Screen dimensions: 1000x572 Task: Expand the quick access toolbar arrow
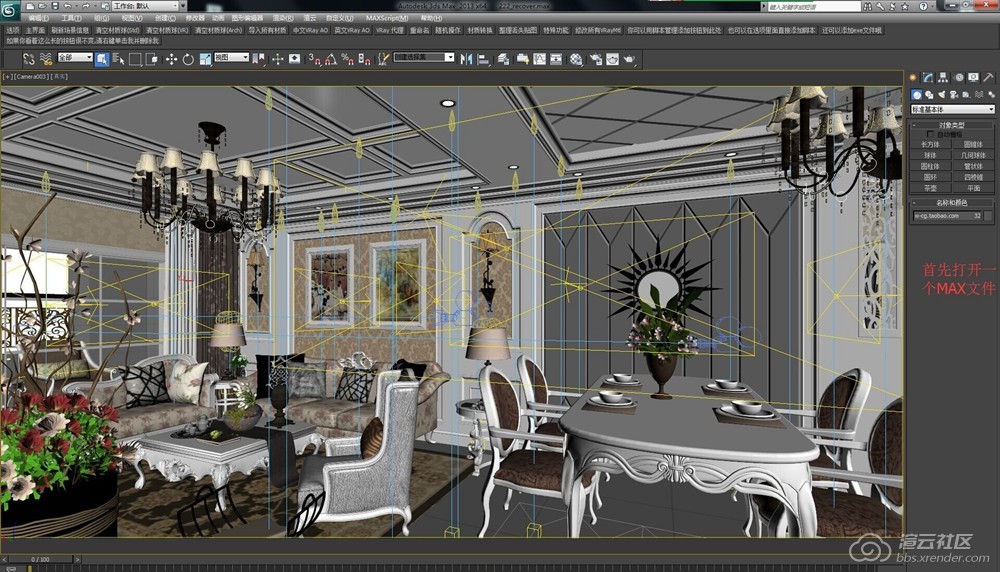184,6
